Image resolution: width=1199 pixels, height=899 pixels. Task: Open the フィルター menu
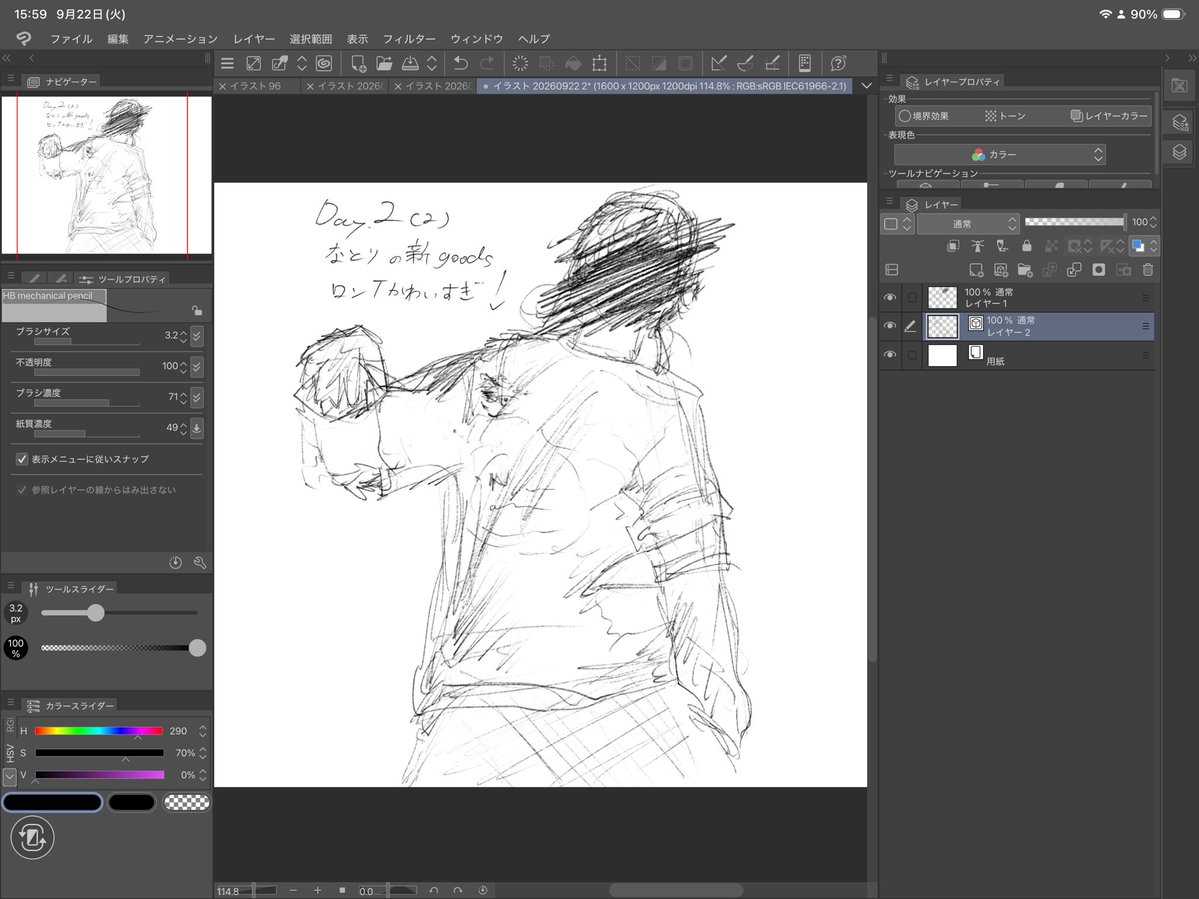[x=409, y=39]
